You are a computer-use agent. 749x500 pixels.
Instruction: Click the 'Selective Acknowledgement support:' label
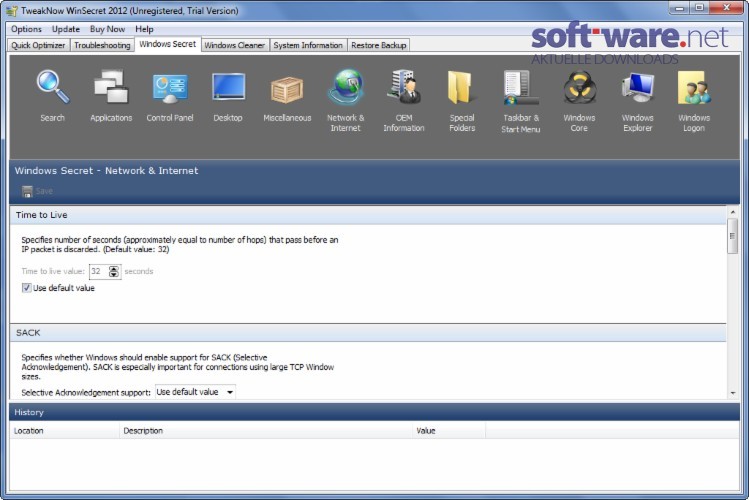[x=86, y=393]
